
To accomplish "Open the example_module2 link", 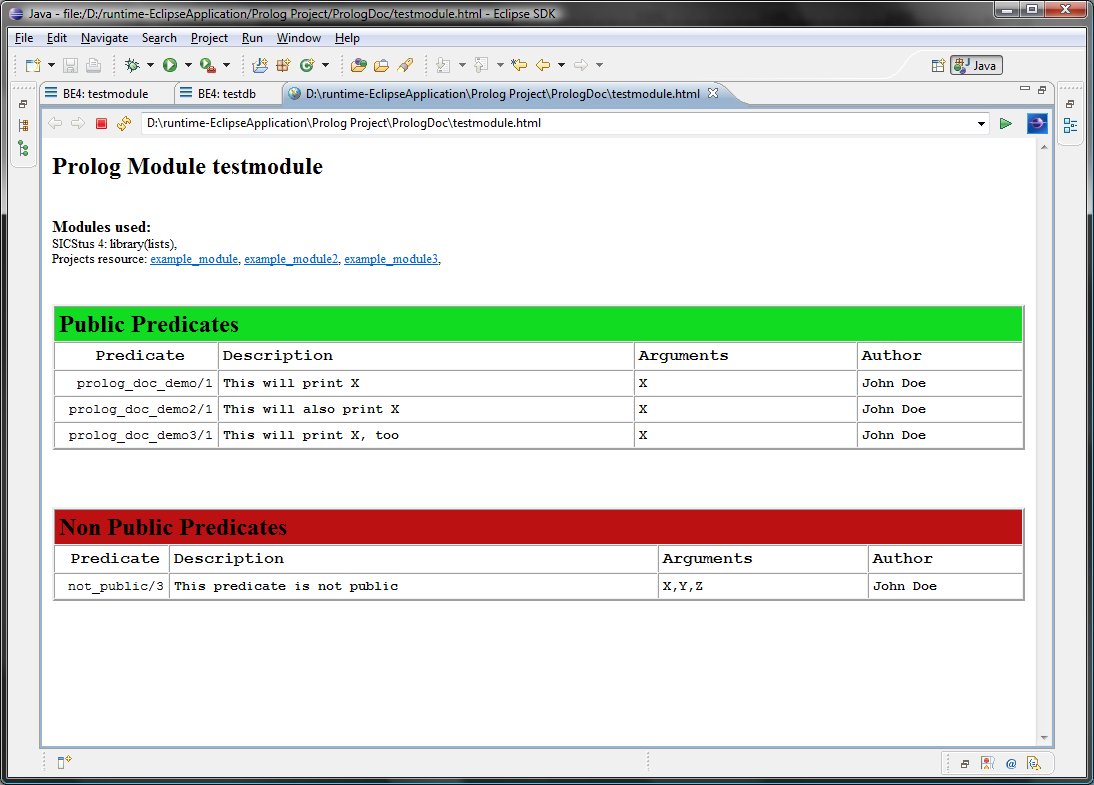I will point(291,259).
